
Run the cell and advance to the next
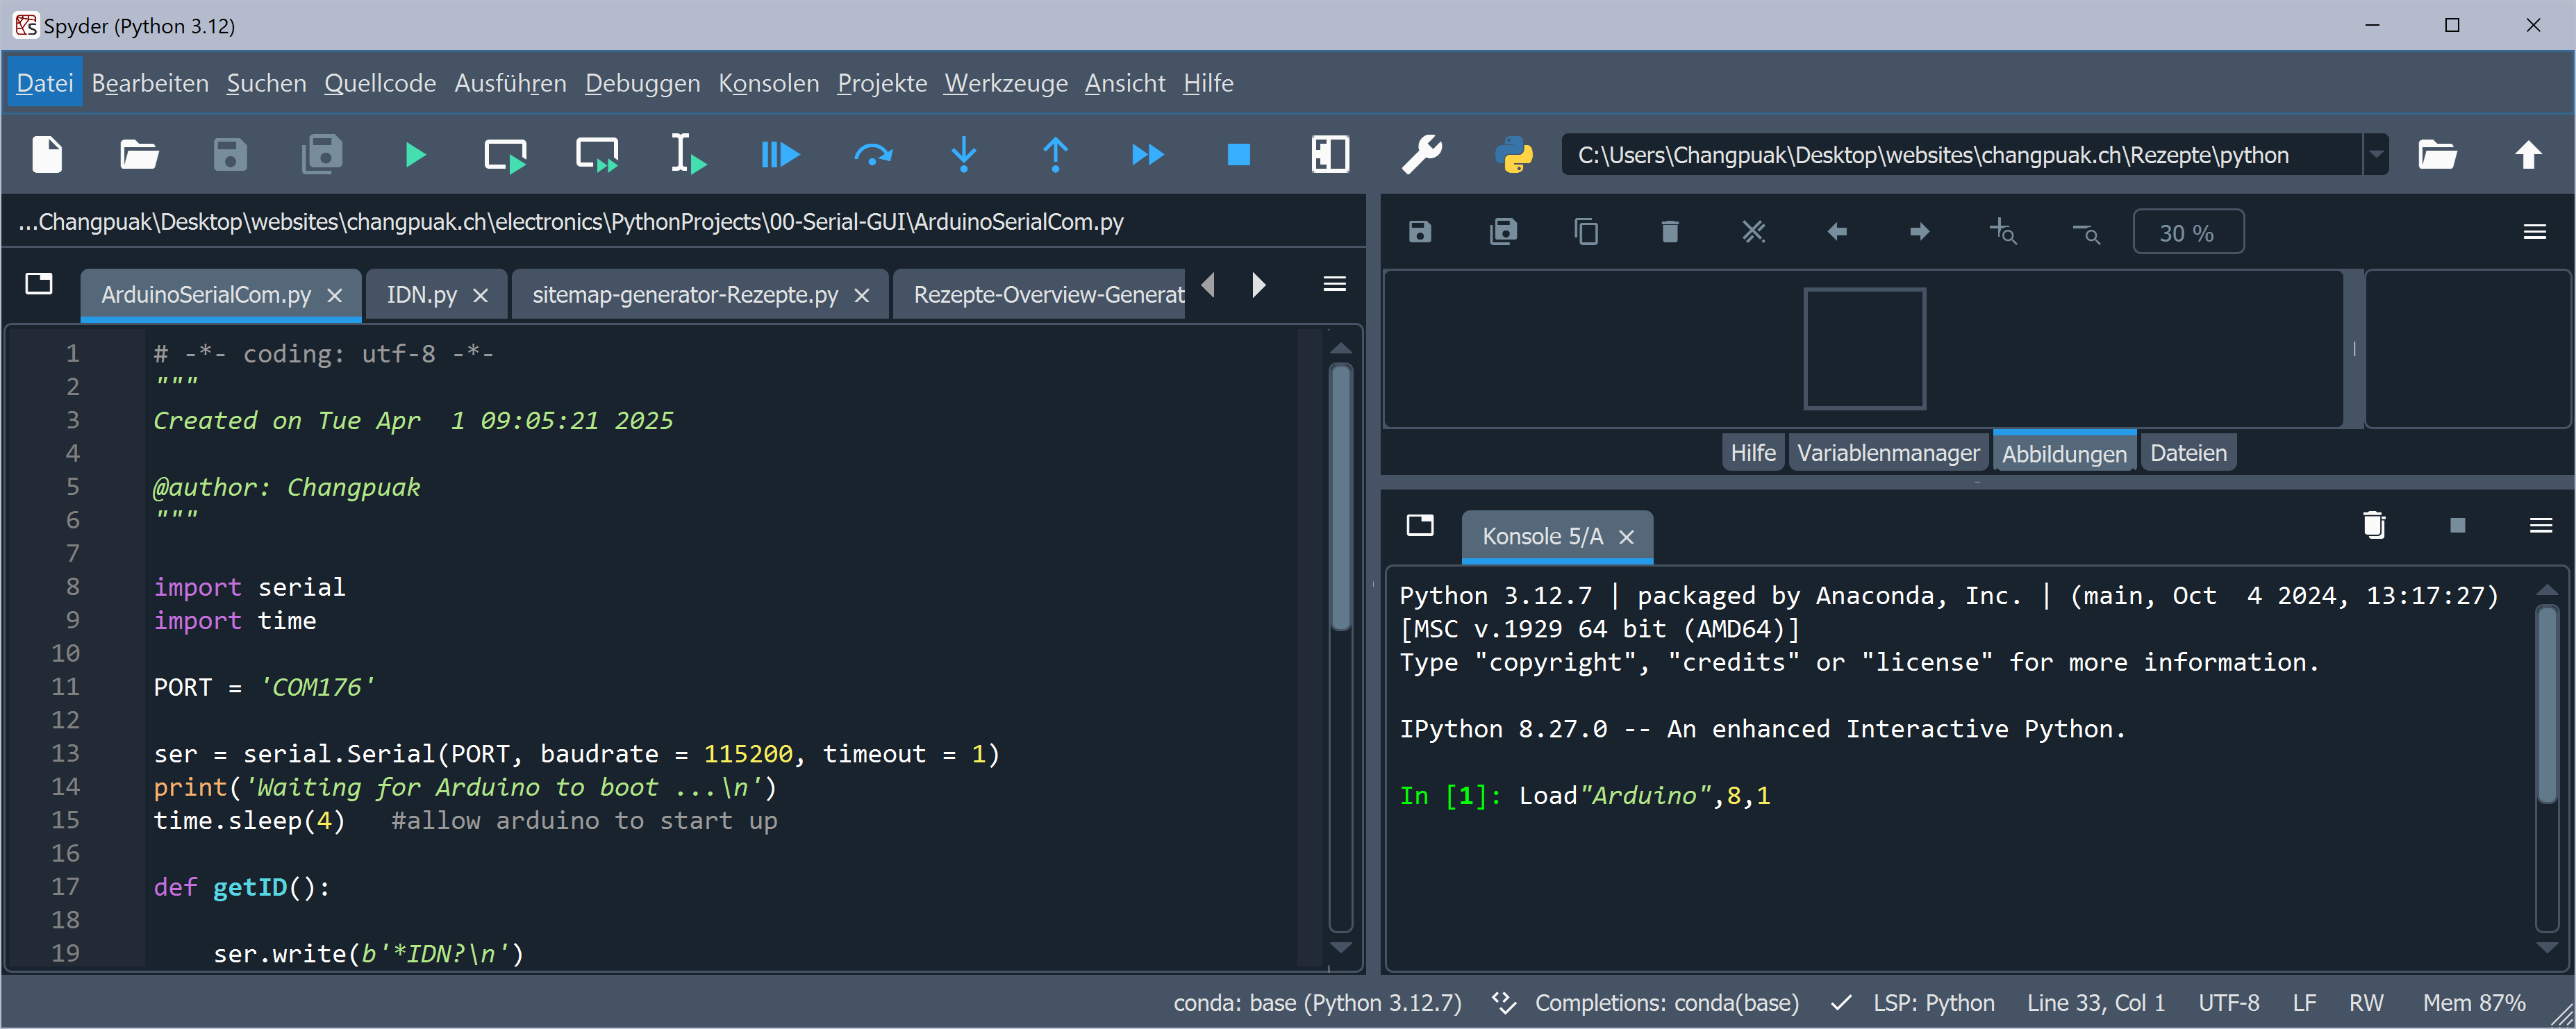tap(598, 155)
